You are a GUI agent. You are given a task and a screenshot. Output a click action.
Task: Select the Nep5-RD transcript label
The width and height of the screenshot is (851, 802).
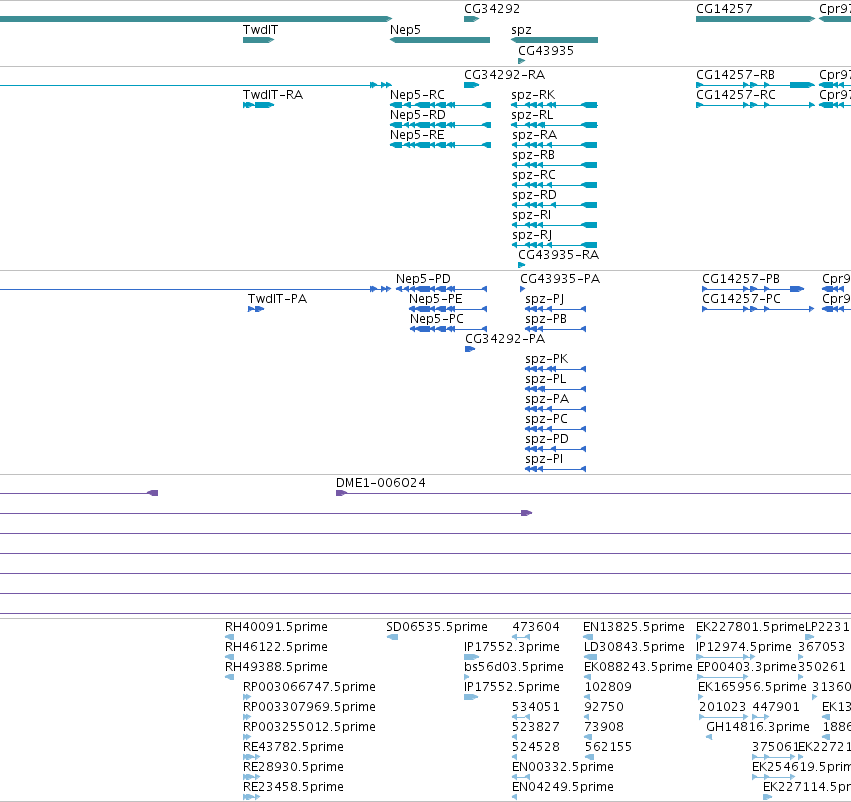coord(417,115)
